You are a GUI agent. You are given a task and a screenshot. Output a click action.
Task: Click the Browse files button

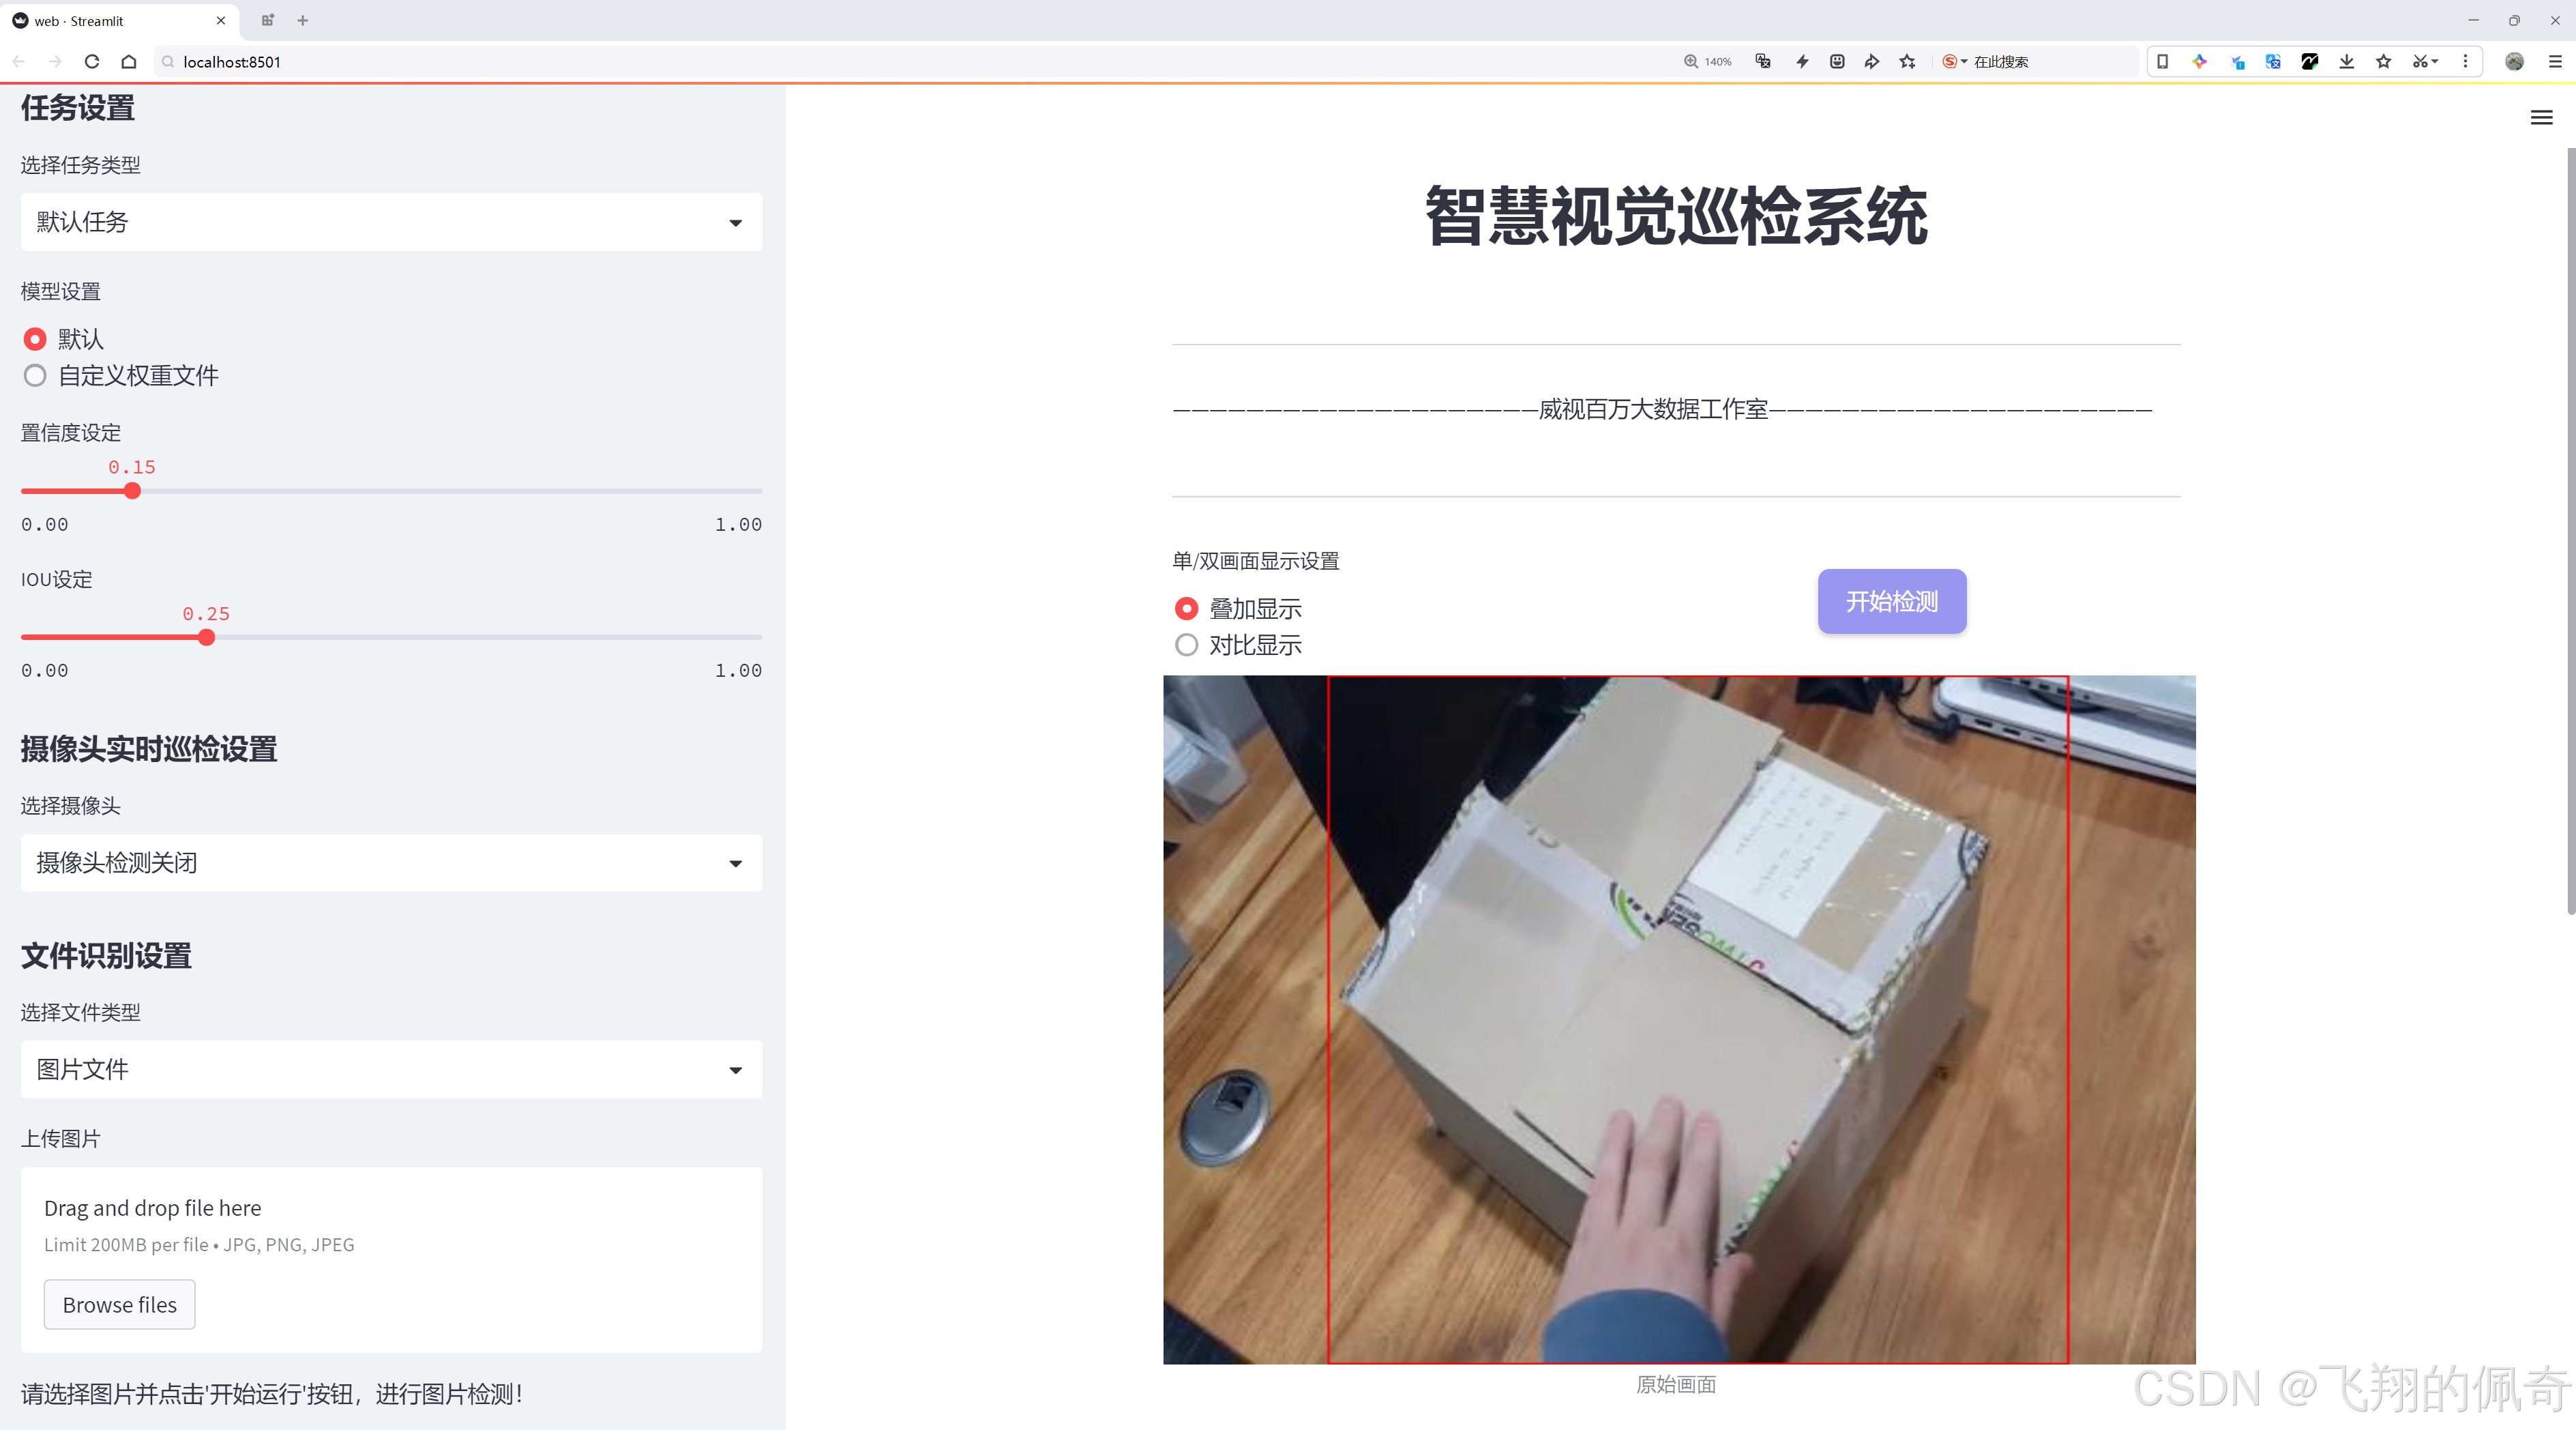pyautogui.click(x=119, y=1304)
